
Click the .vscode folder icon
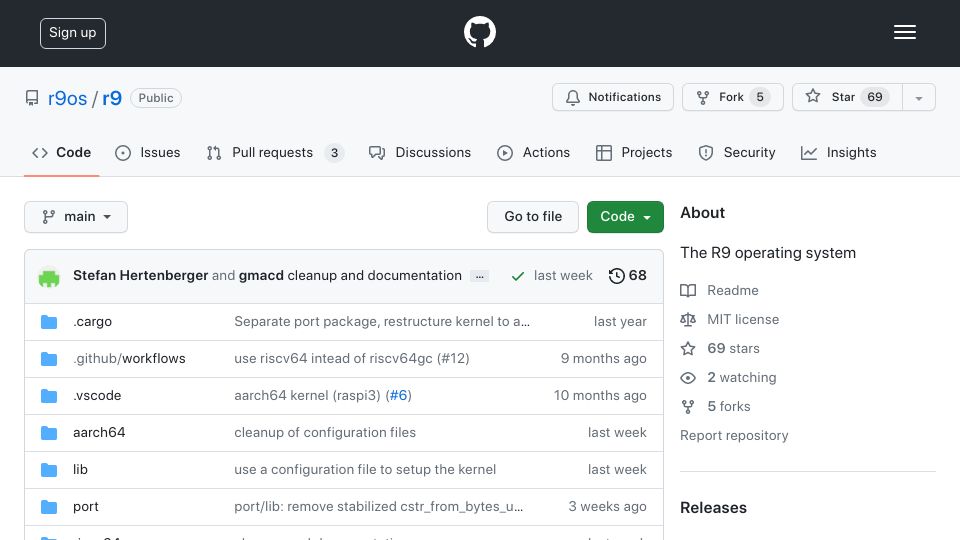tap(49, 396)
